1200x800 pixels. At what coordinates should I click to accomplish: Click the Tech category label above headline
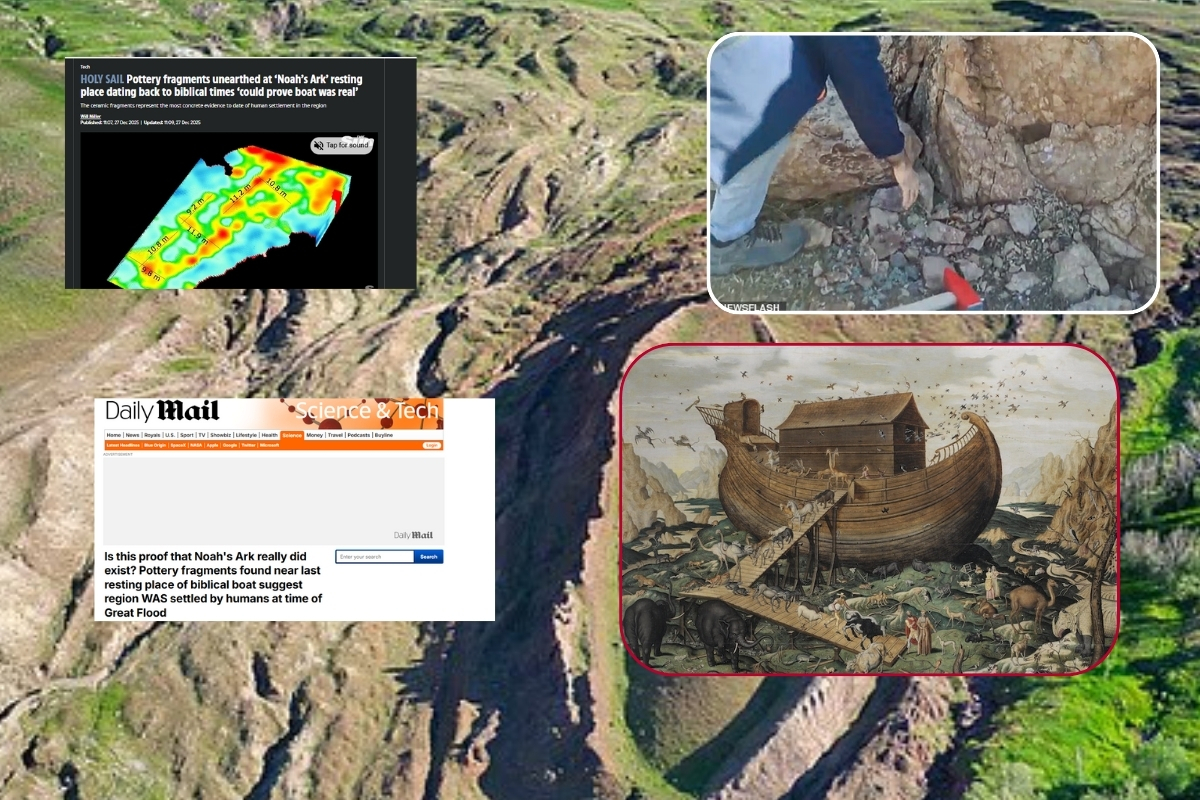coord(85,66)
